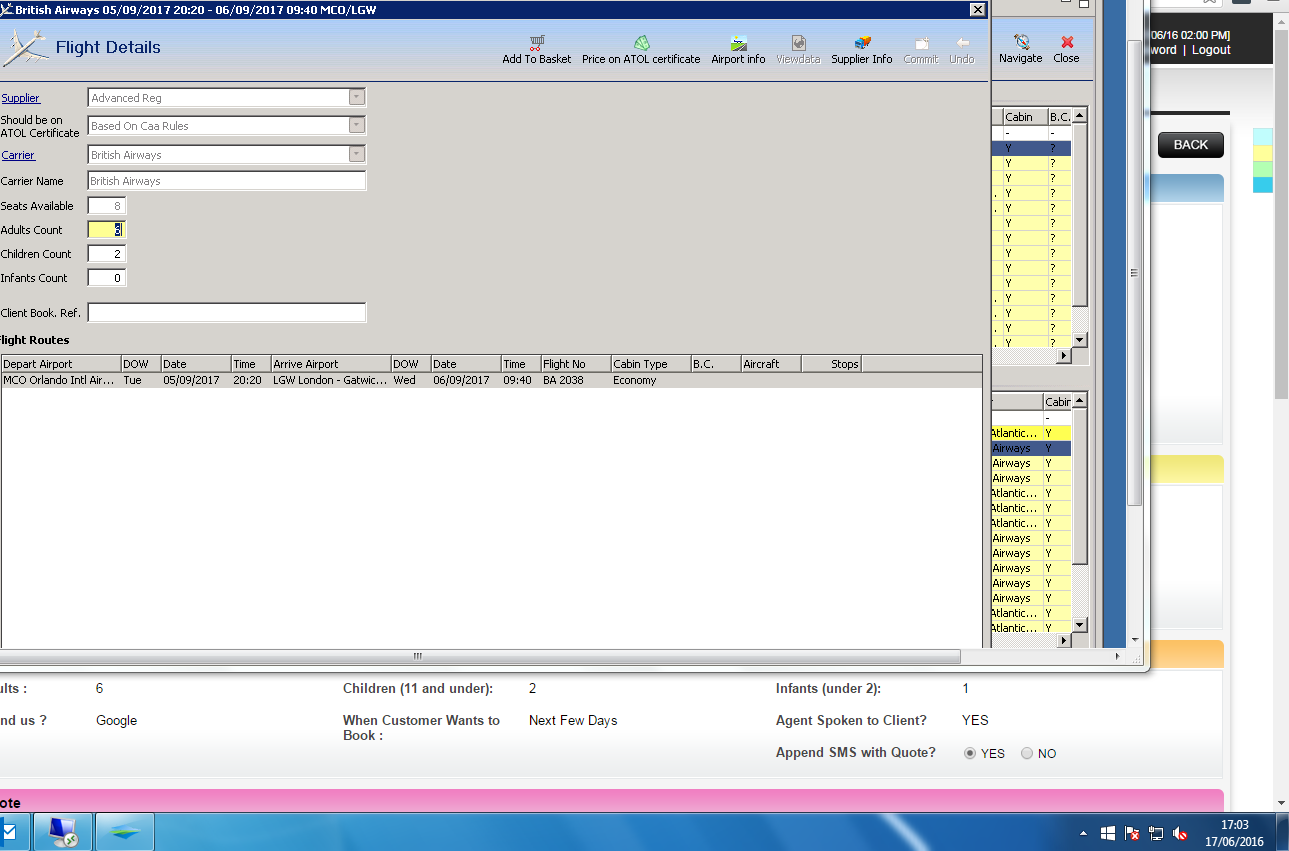Close the Flight Details dialog title bar X
This screenshot has width=1289, height=851.
977,9
